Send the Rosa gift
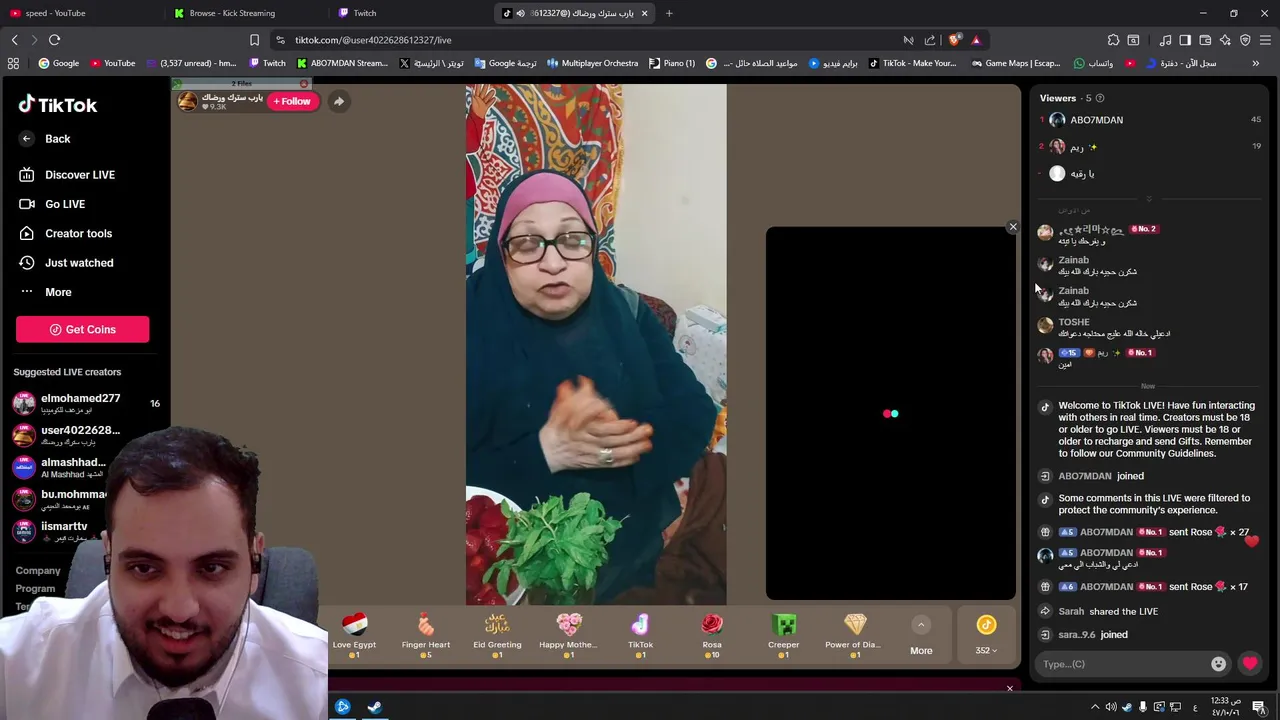 712,634
